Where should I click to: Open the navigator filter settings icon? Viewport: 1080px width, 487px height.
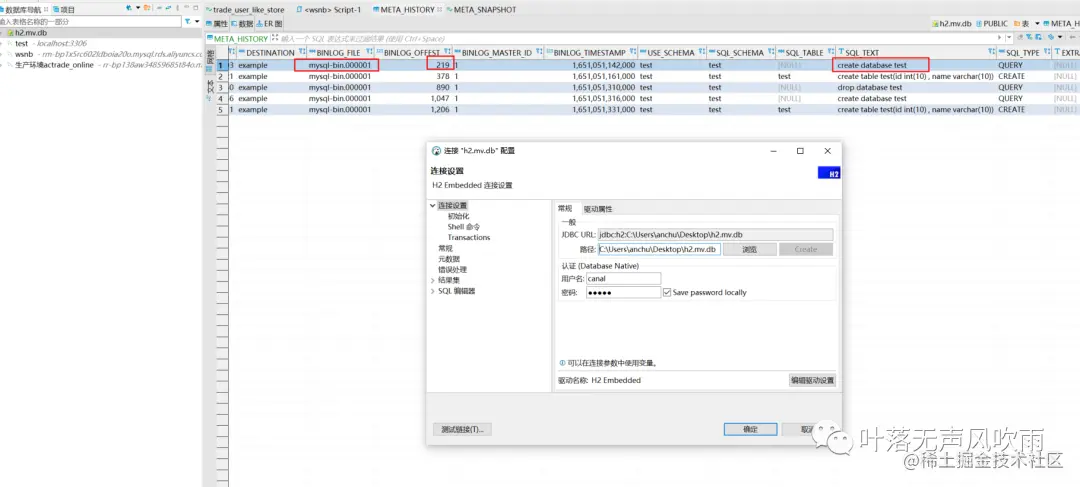[187, 21]
